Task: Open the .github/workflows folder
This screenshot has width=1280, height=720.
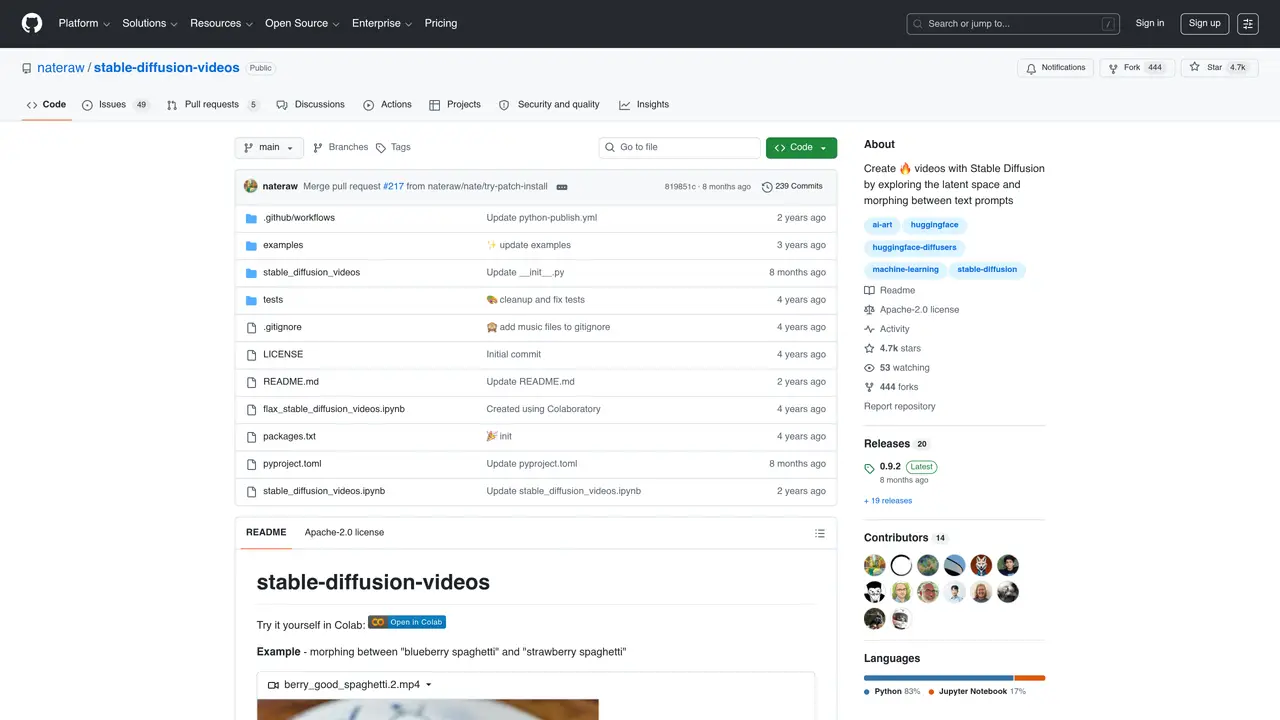Action: point(299,218)
